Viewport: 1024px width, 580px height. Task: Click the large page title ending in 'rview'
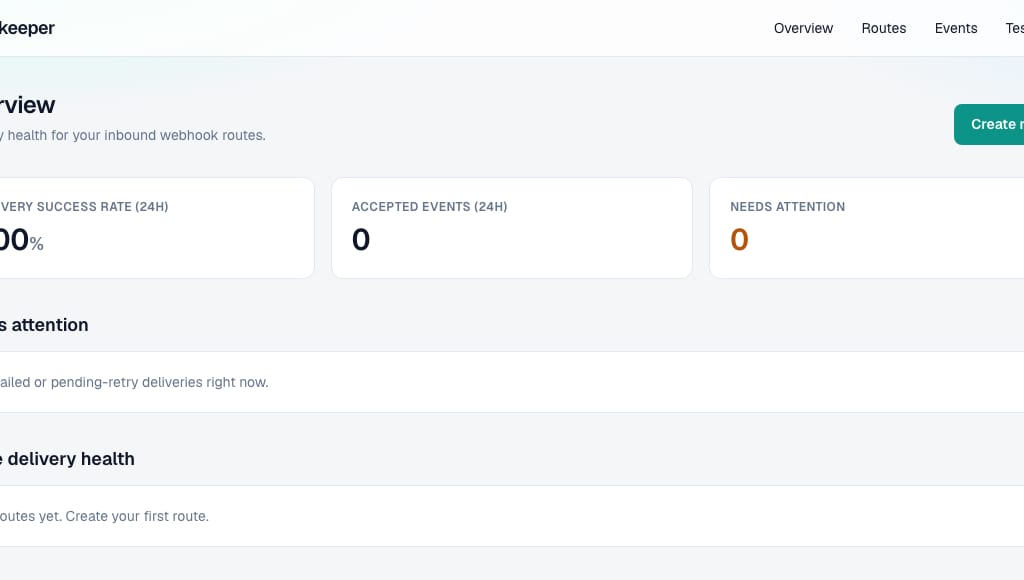pyautogui.click(x=27, y=105)
